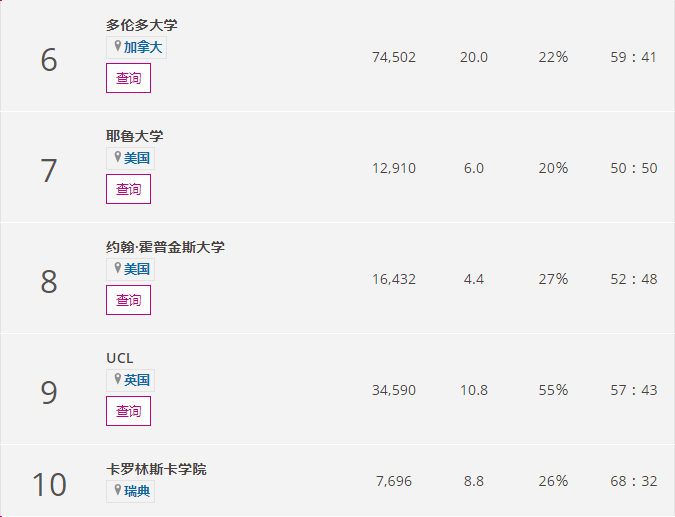
Task: Open the 耶鲁大学 university link
Action: pyautogui.click(x=134, y=136)
